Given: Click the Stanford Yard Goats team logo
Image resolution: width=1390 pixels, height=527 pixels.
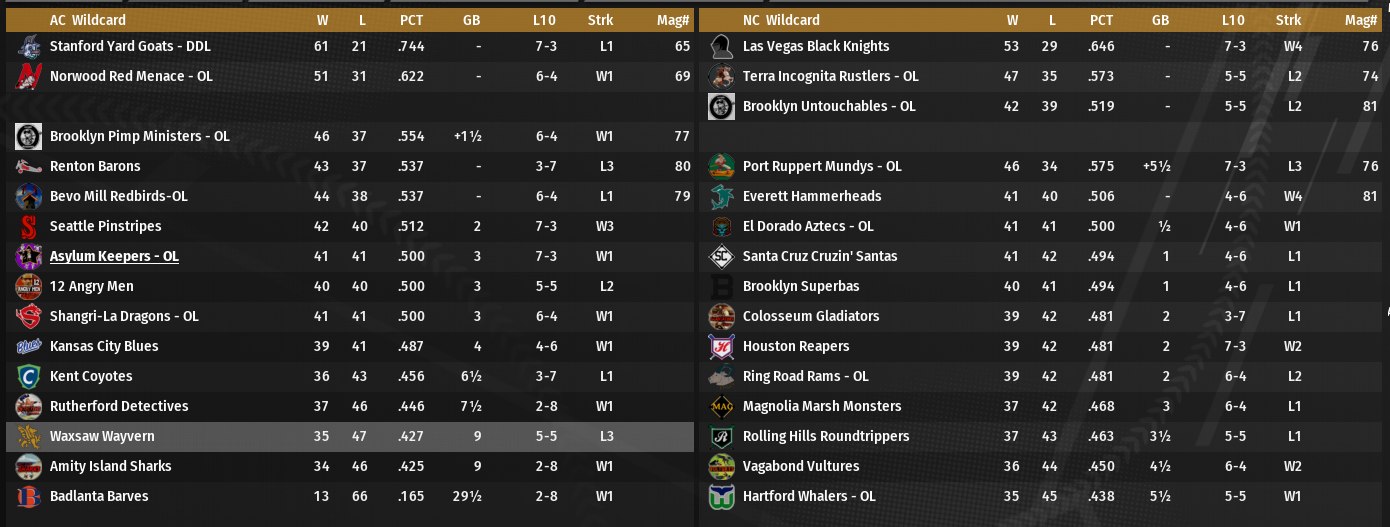Looking at the screenshot, I should 28,46.
